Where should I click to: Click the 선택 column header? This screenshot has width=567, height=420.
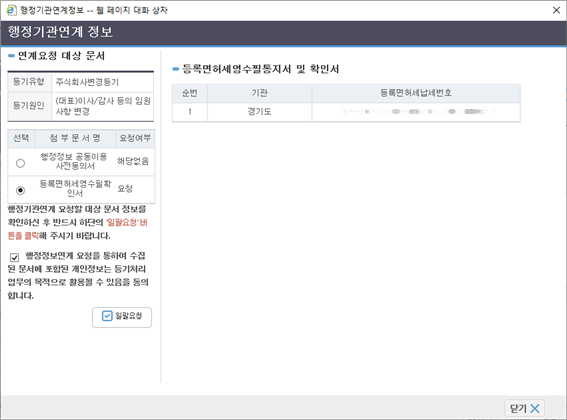pyautogui.click(x=21, y=138)
